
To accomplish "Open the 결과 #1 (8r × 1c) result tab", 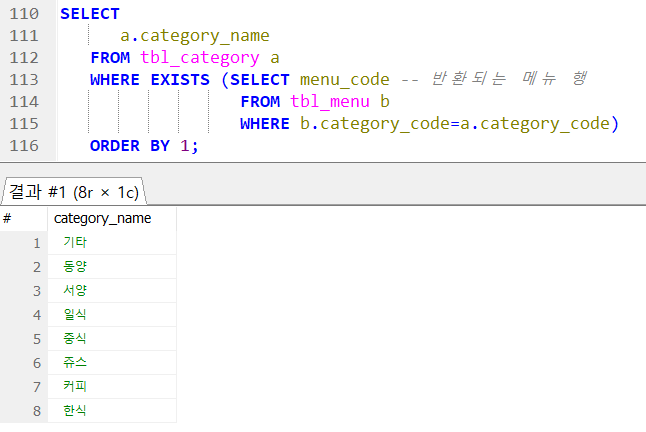I will point(74,192).
